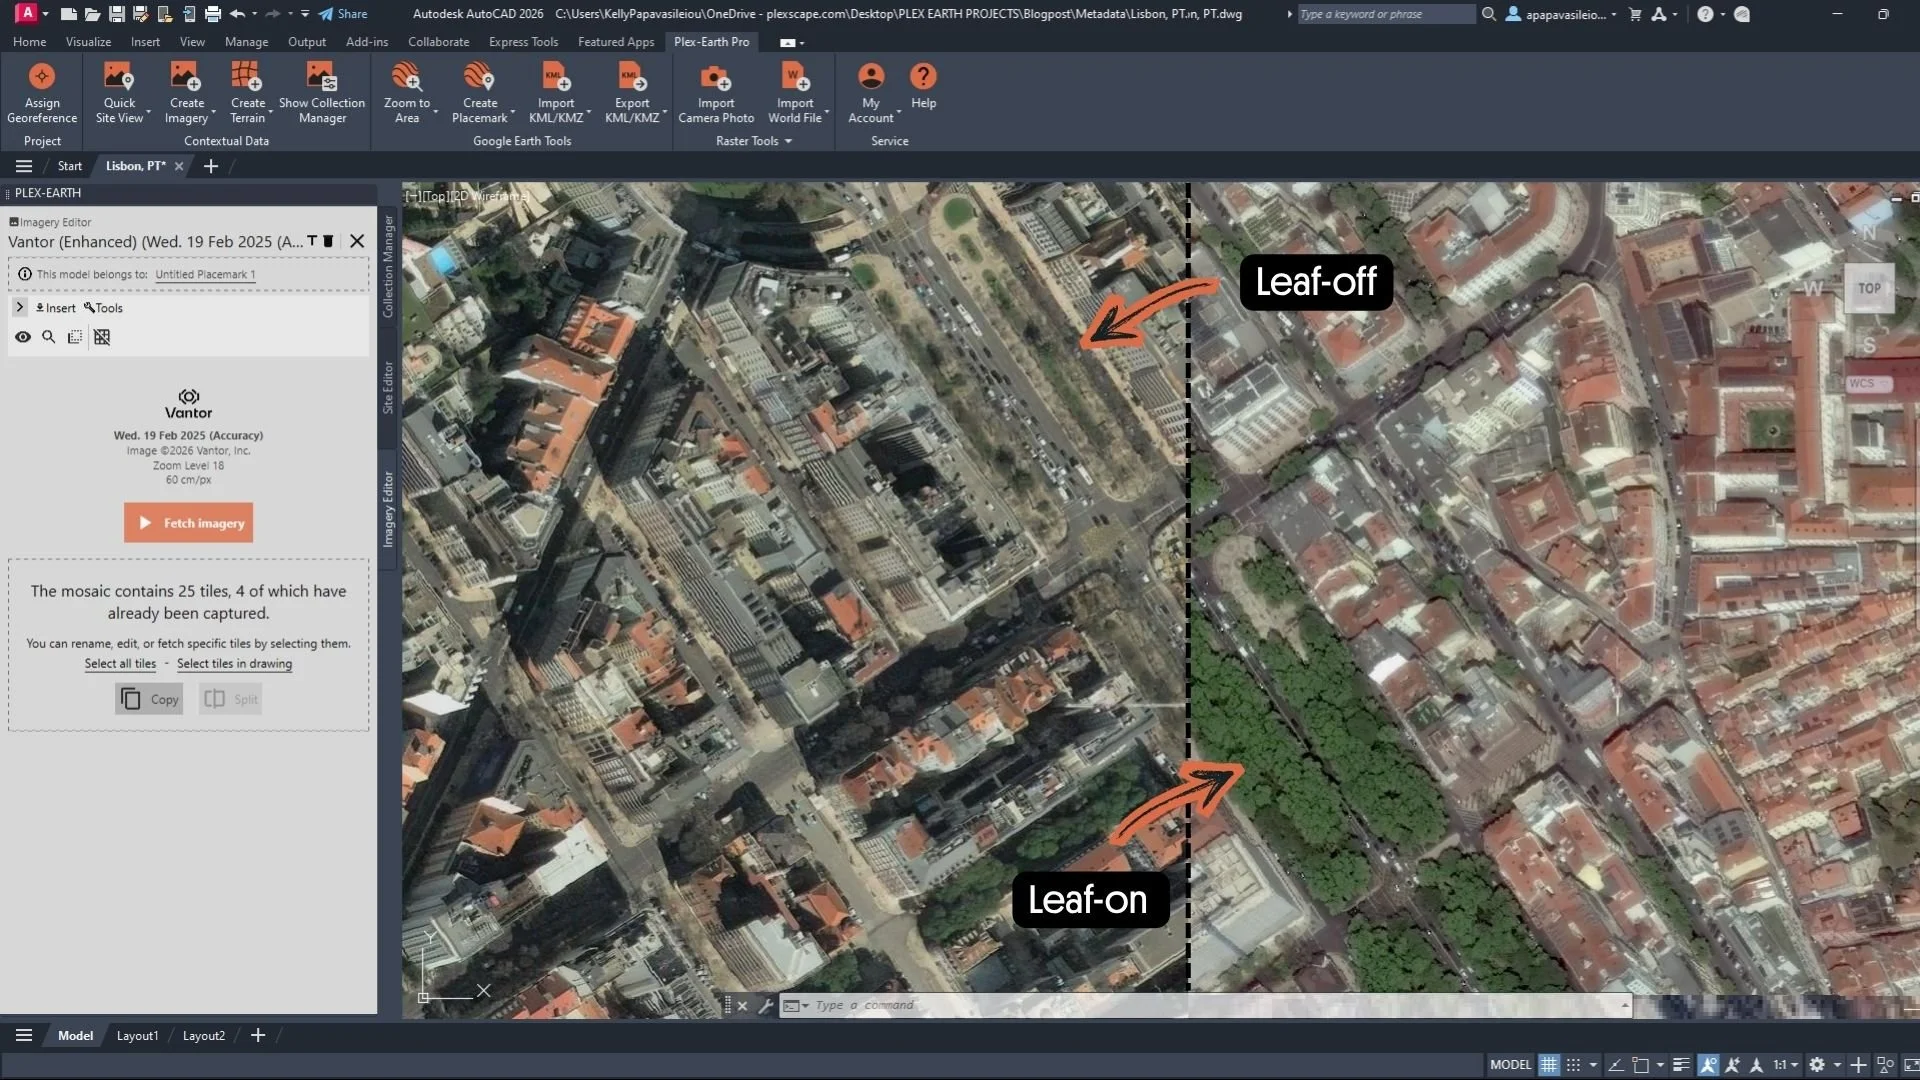This screenshot has width=1920, height=1080.
Task: Switch to the Start file tab
Action: point(70,166)
